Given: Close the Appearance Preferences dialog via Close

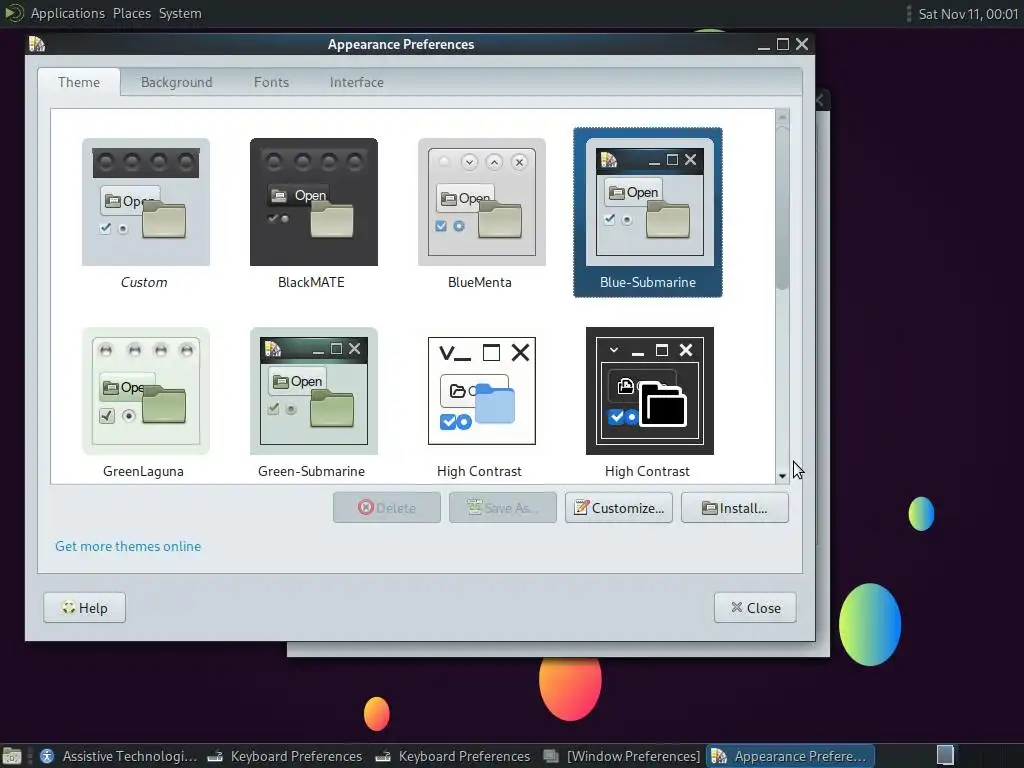Looking at the screenshot, I should click(755, 607).
